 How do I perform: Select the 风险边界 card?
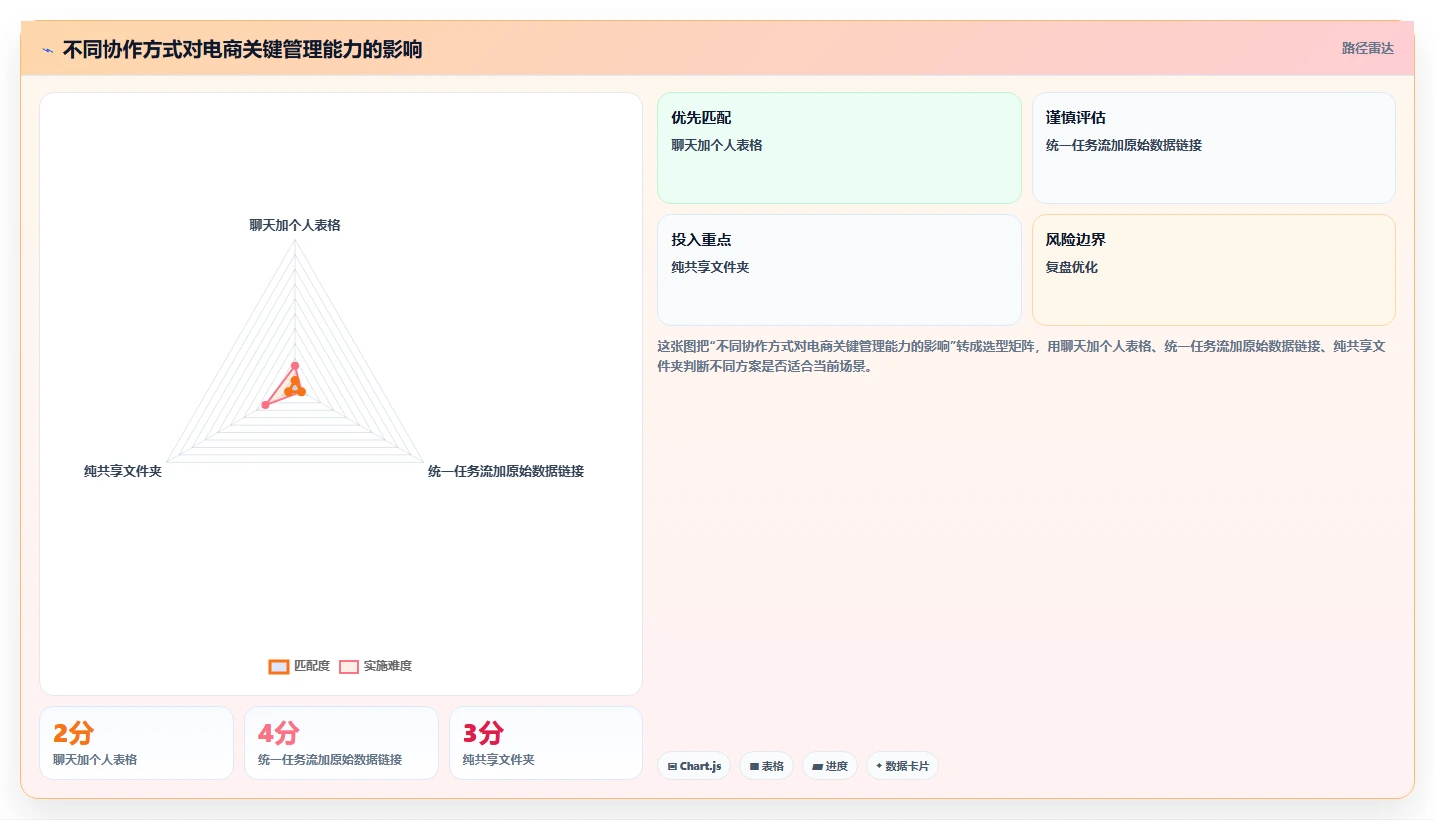pyautogui.click(x=1213, y=270)
